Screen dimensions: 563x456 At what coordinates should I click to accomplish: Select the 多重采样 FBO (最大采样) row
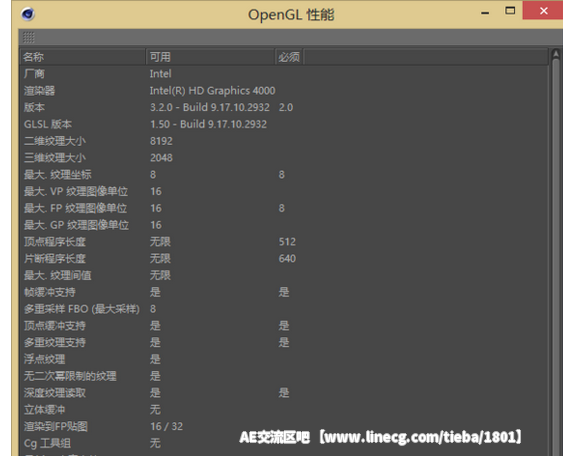82,309
